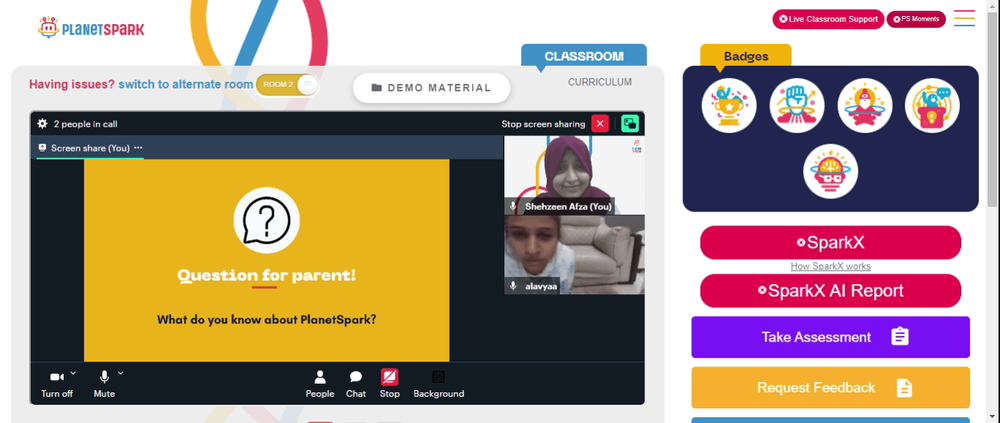Viewport: 1000px width, 423px height.
Task: Click alavyaa's video tile
Action: point(574,255)
